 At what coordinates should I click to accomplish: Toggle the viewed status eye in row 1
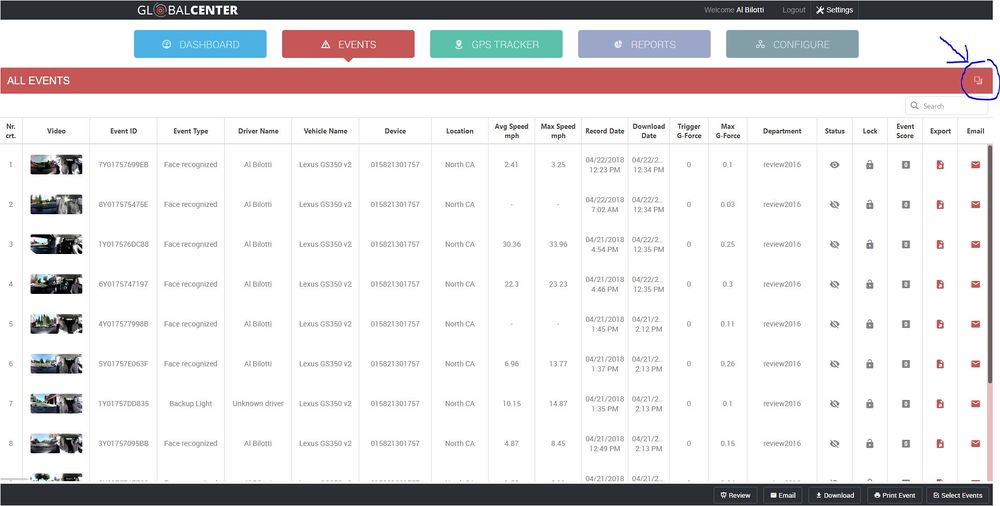point(835,165)
